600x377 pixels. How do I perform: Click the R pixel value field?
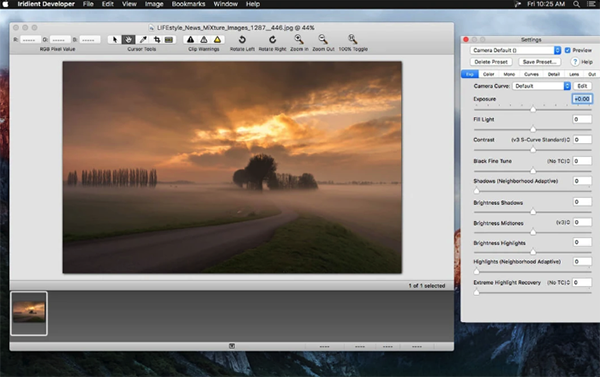click(30, 40)
